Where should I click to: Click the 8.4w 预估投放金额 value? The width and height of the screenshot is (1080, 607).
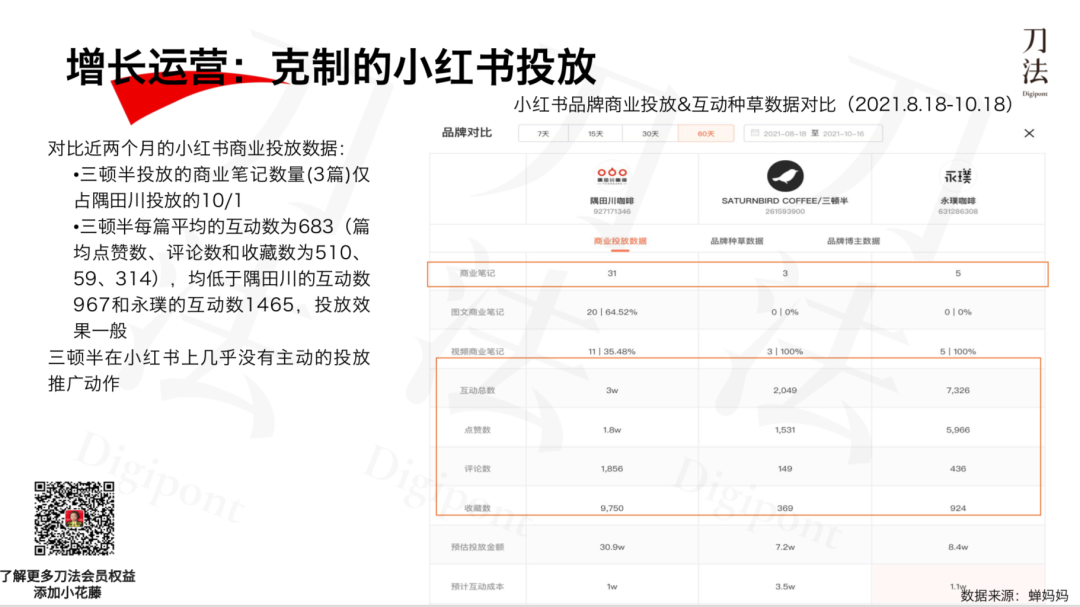[x=958, y=547]
